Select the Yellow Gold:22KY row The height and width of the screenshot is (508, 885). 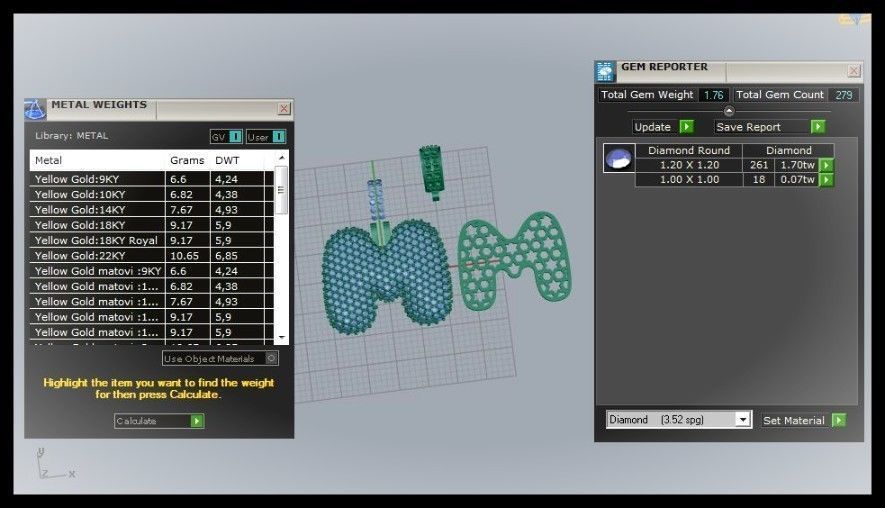pos(152,255)
